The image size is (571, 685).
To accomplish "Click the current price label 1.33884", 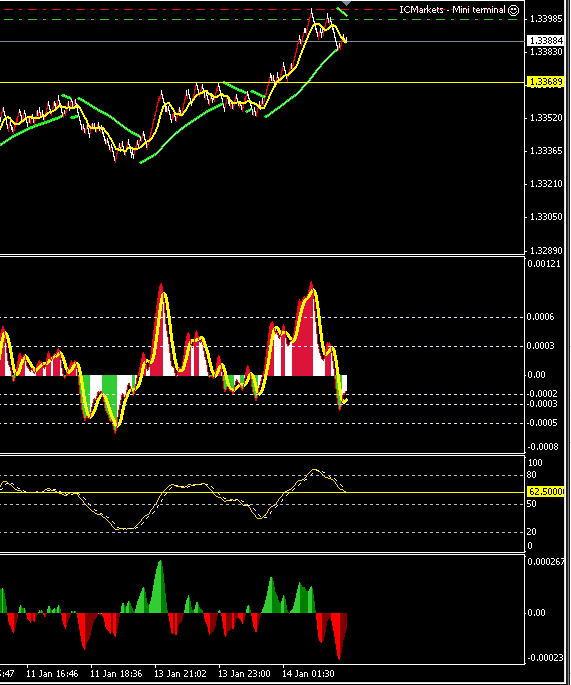I will pyautogui.click(x=546, y=41).
